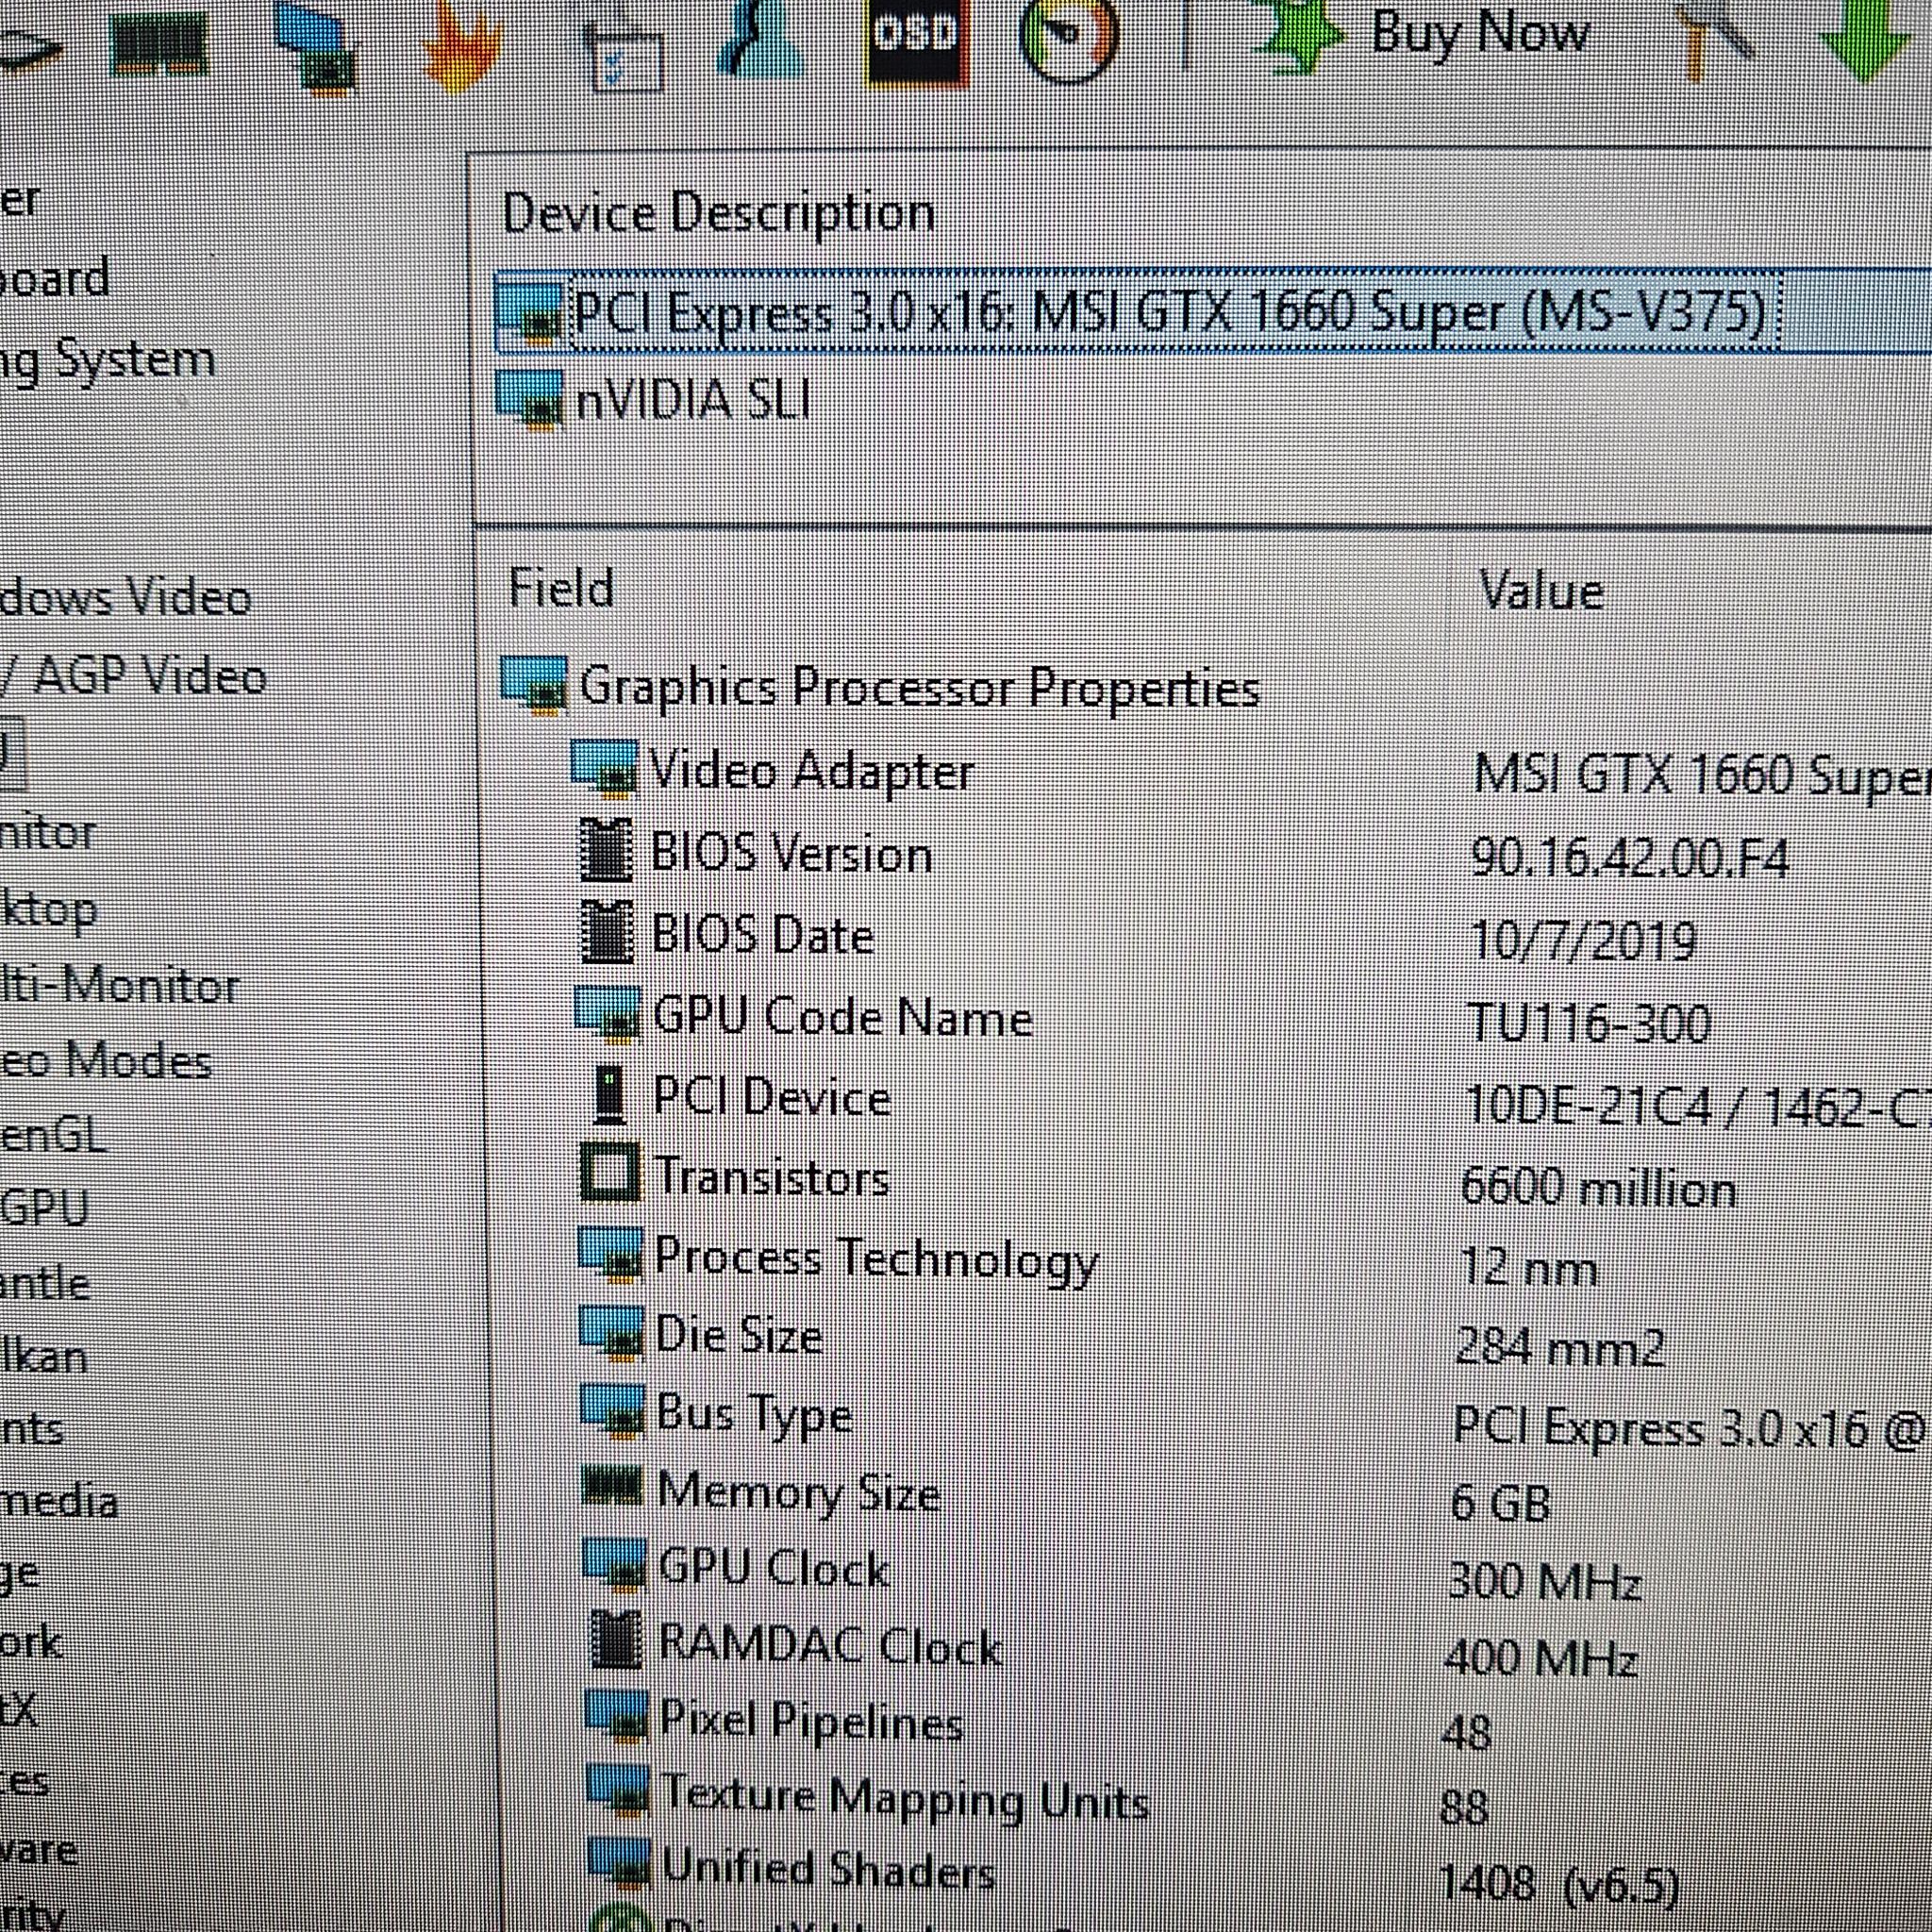Click the Pixel Pipelines row icon

618,1715
